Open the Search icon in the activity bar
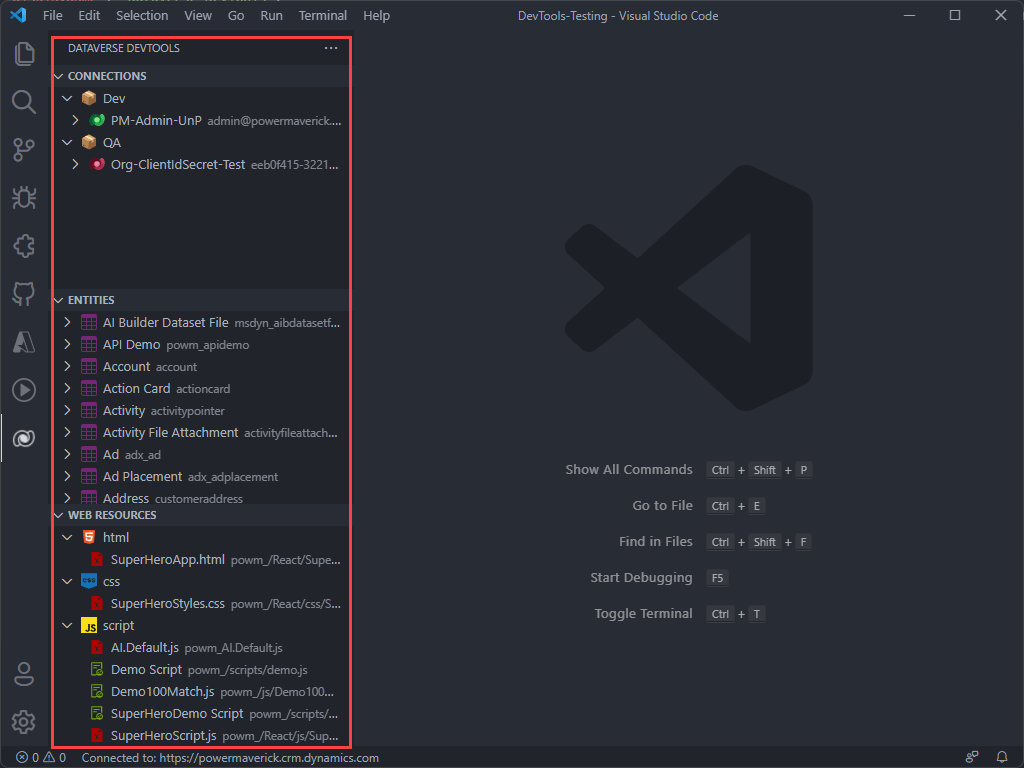The height and width of the screenshot is (768, 1024). pos(24,101)
